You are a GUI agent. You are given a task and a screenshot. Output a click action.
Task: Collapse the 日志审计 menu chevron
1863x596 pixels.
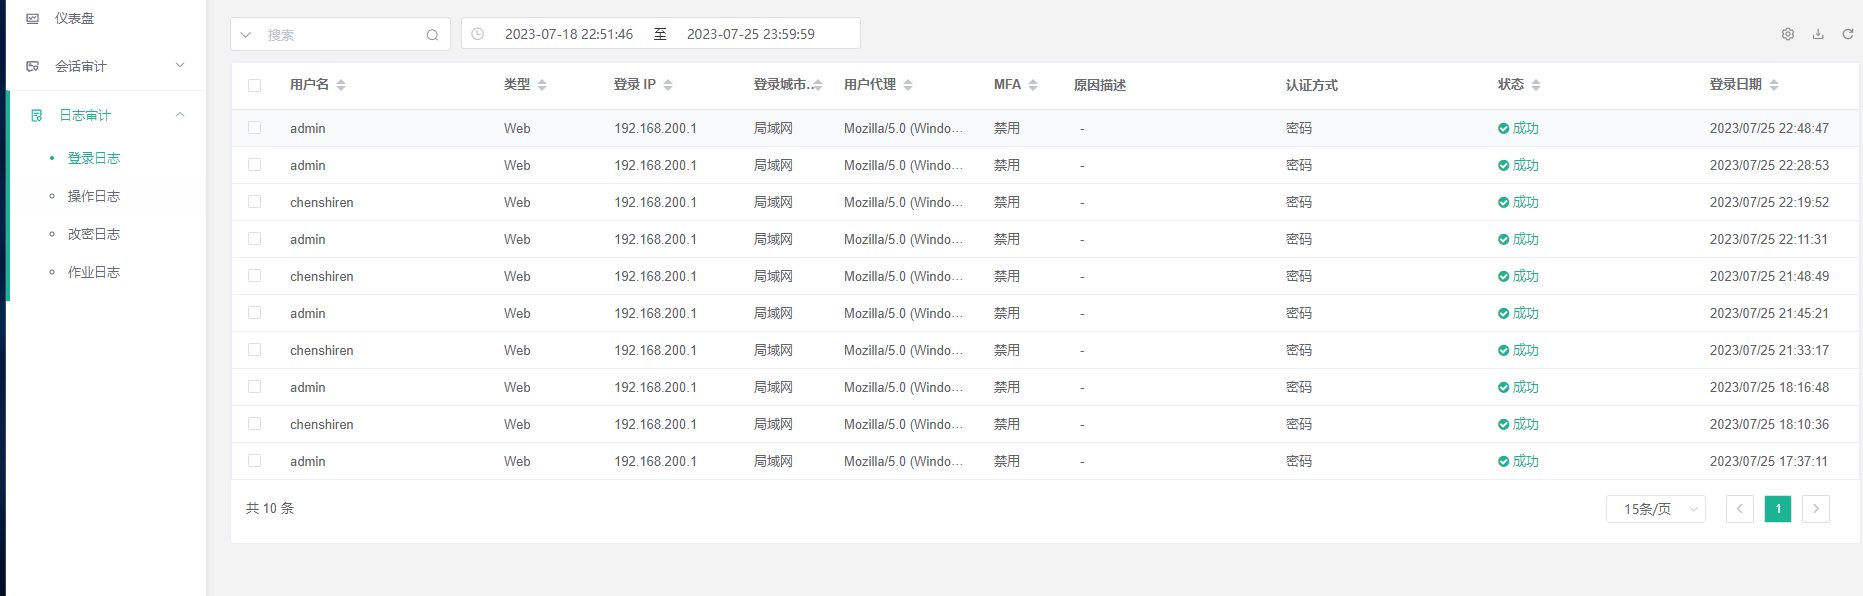[180, 114]
